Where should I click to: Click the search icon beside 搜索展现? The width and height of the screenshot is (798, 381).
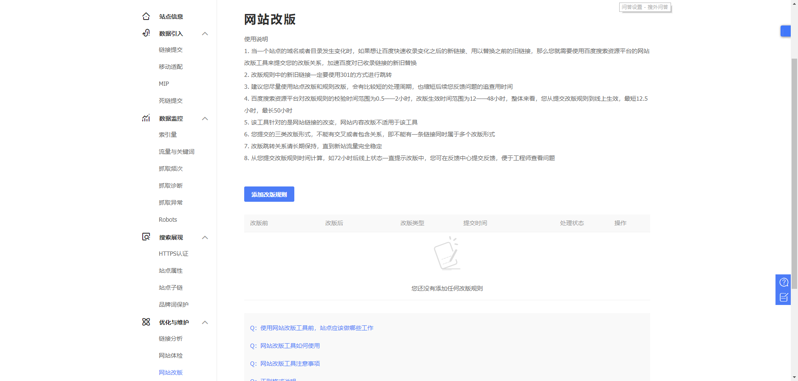point(146,237)
